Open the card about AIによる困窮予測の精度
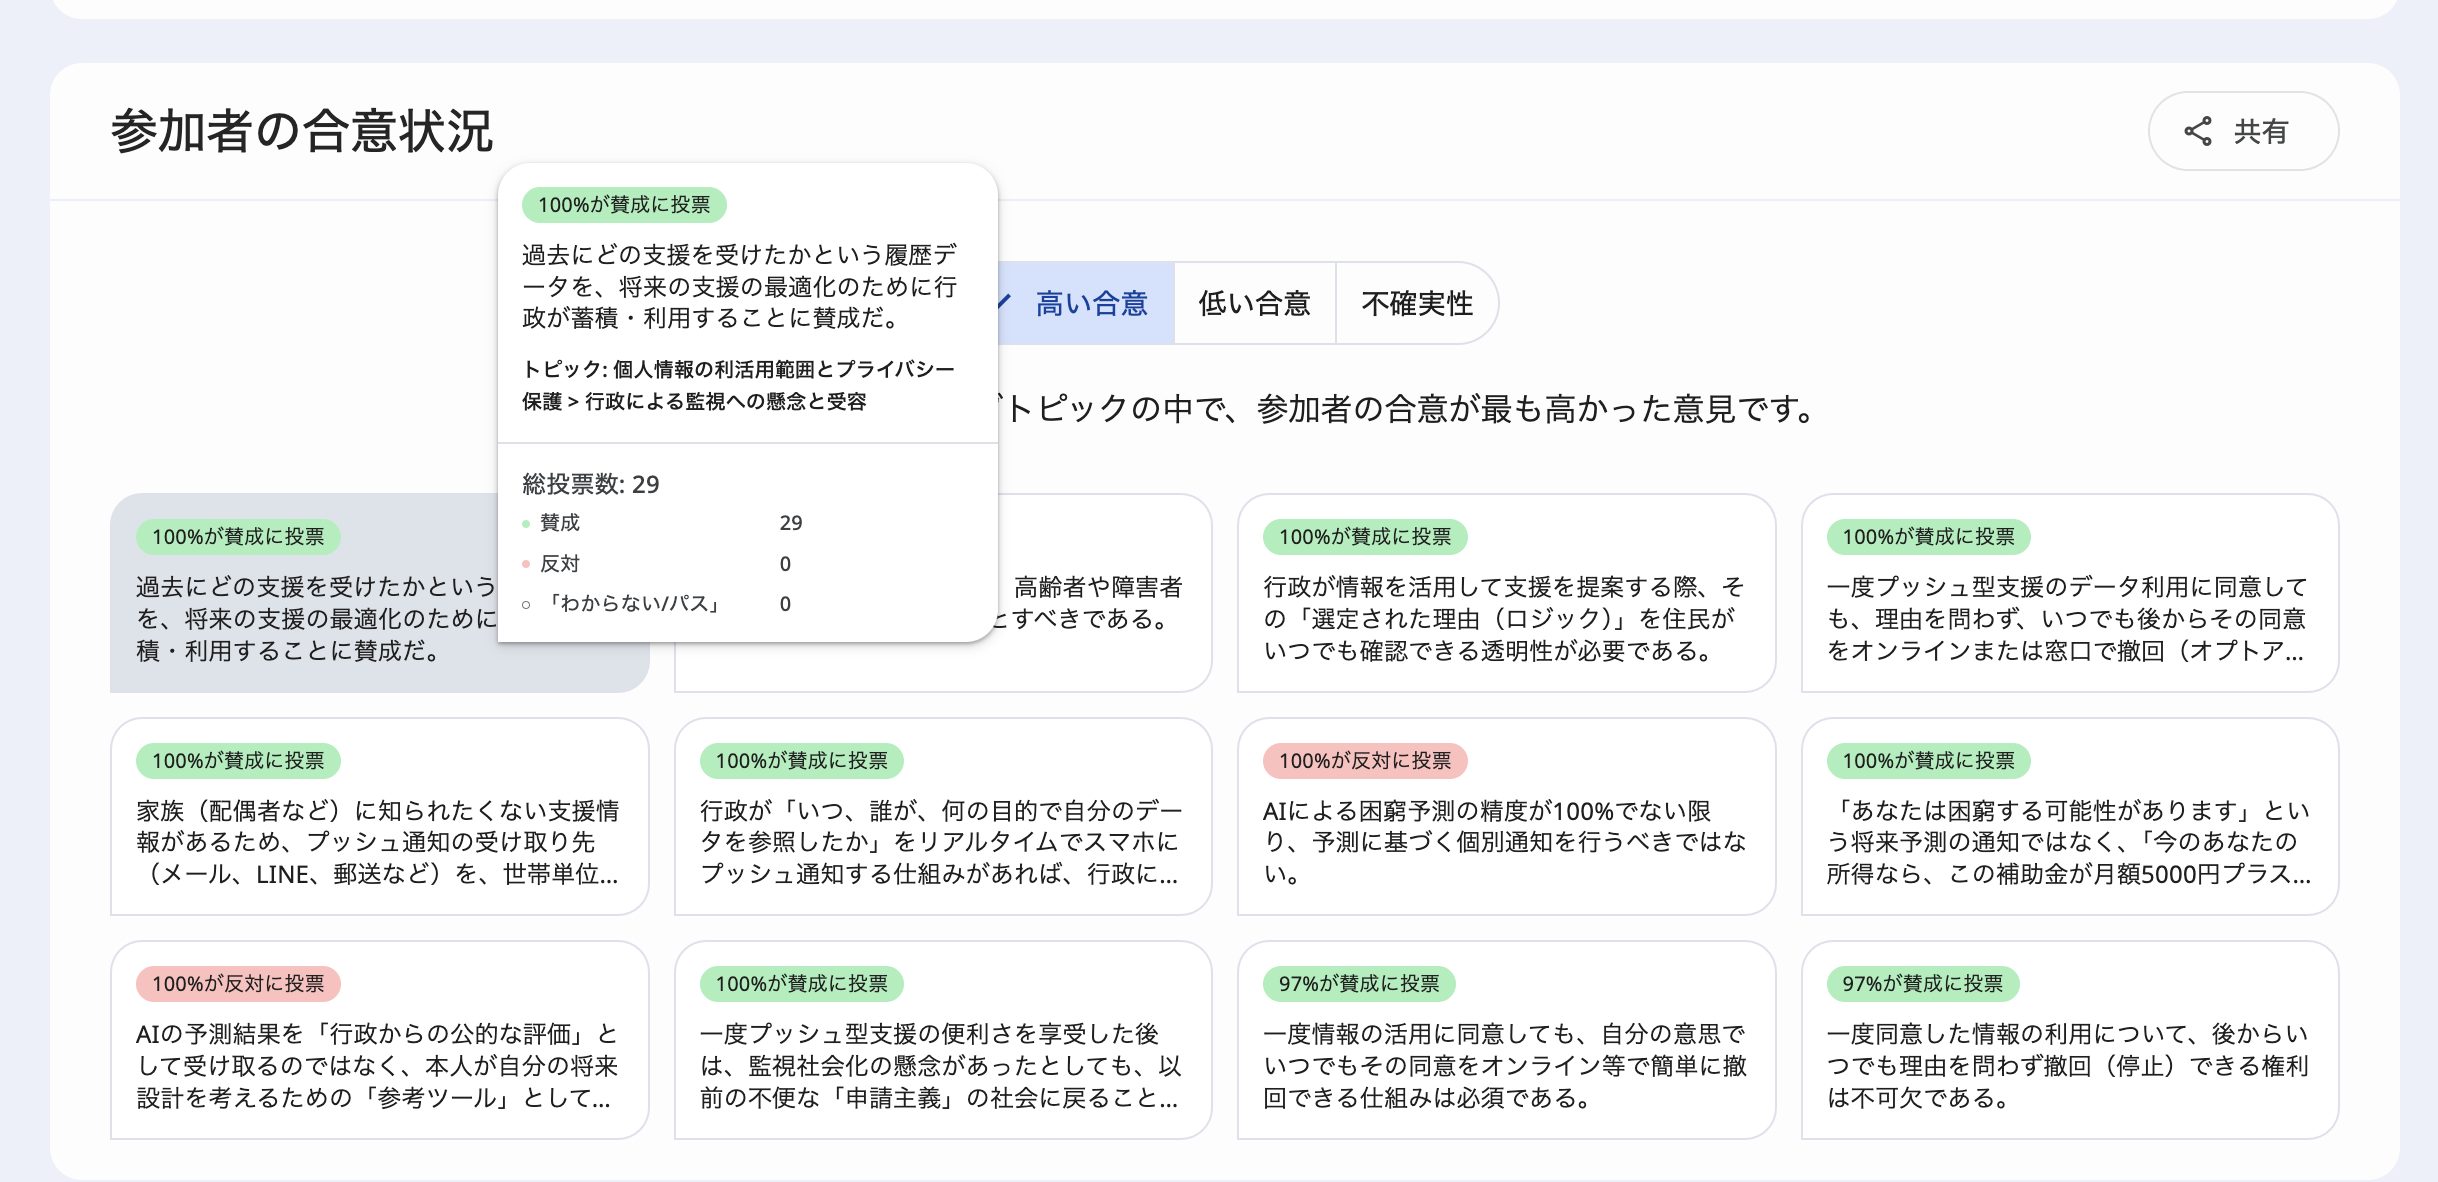This screenshot has width=2438, height=1182. pyautogui.click(x=1506, y=816)
